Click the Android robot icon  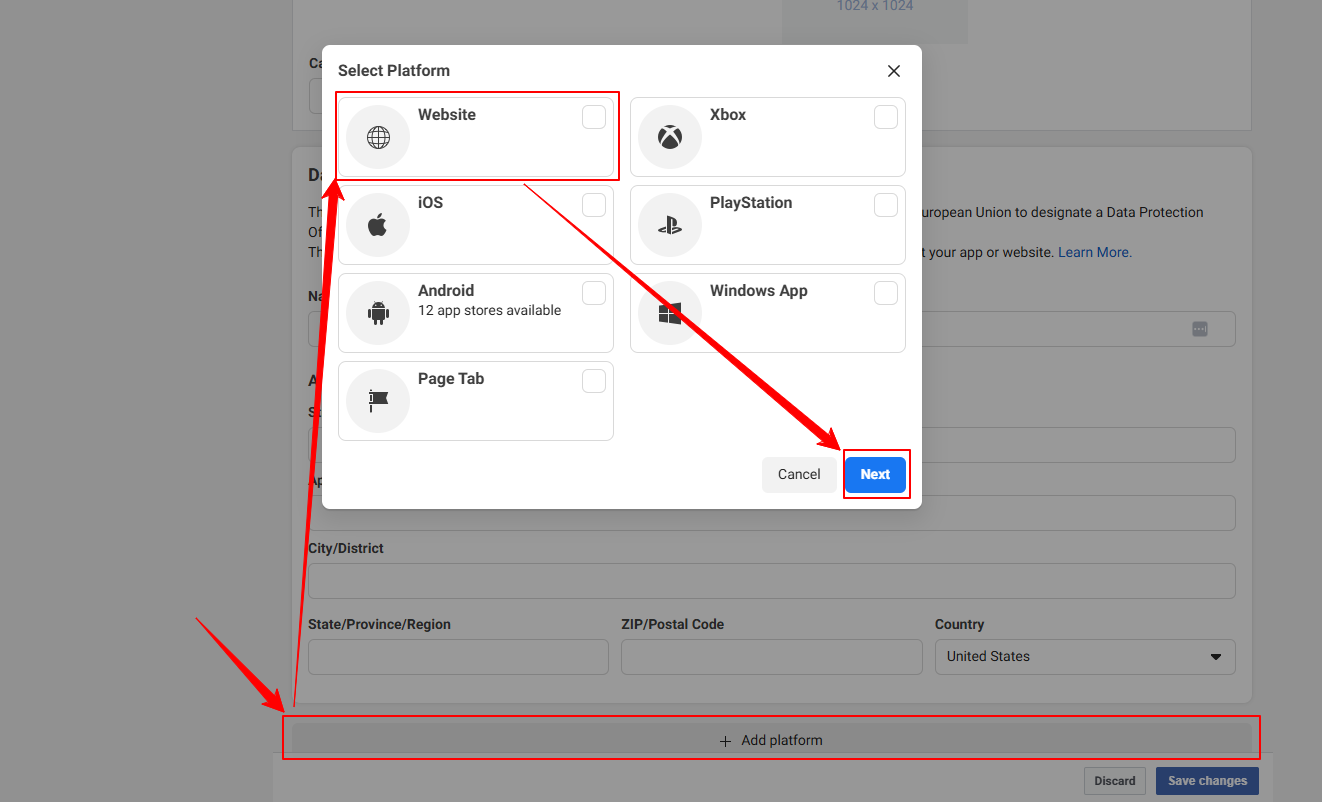(x=378, y=313)
